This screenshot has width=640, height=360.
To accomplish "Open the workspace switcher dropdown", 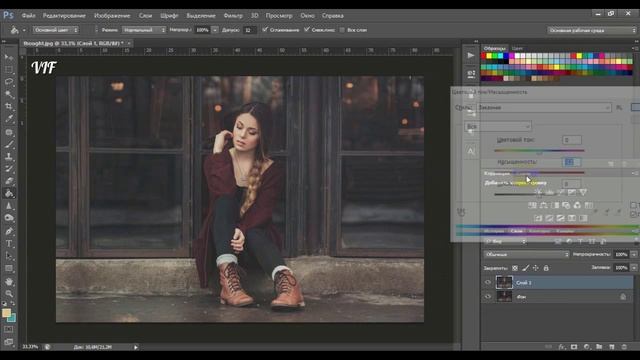I will click(591, 30).
